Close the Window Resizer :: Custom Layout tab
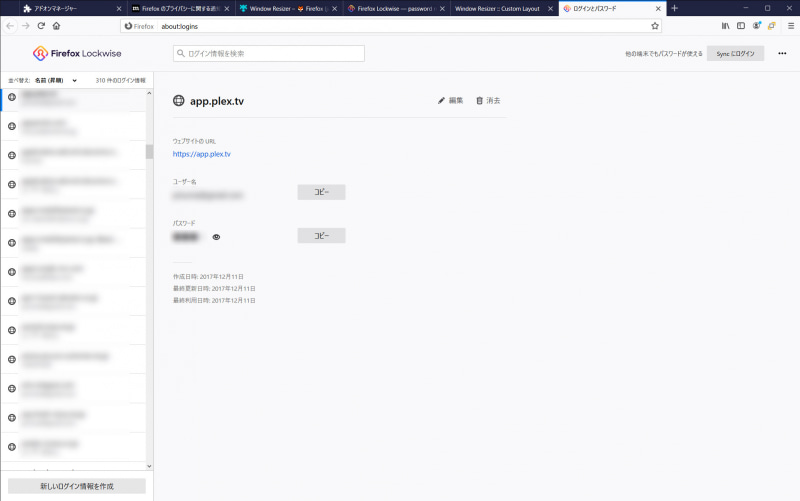 click(550, 9)
